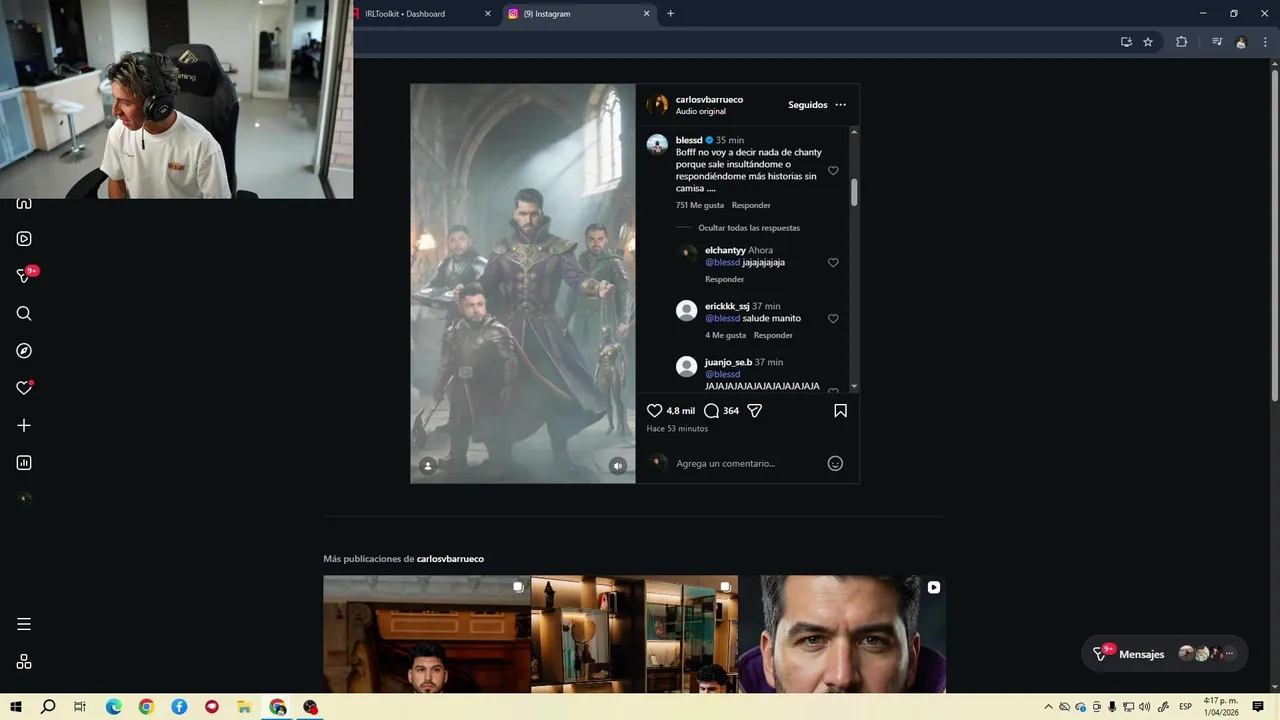Image resolution: width=1280 pixels, height=720 pixels.
Task: Hide all replies under blessd's comment
Action: point(749,228)
